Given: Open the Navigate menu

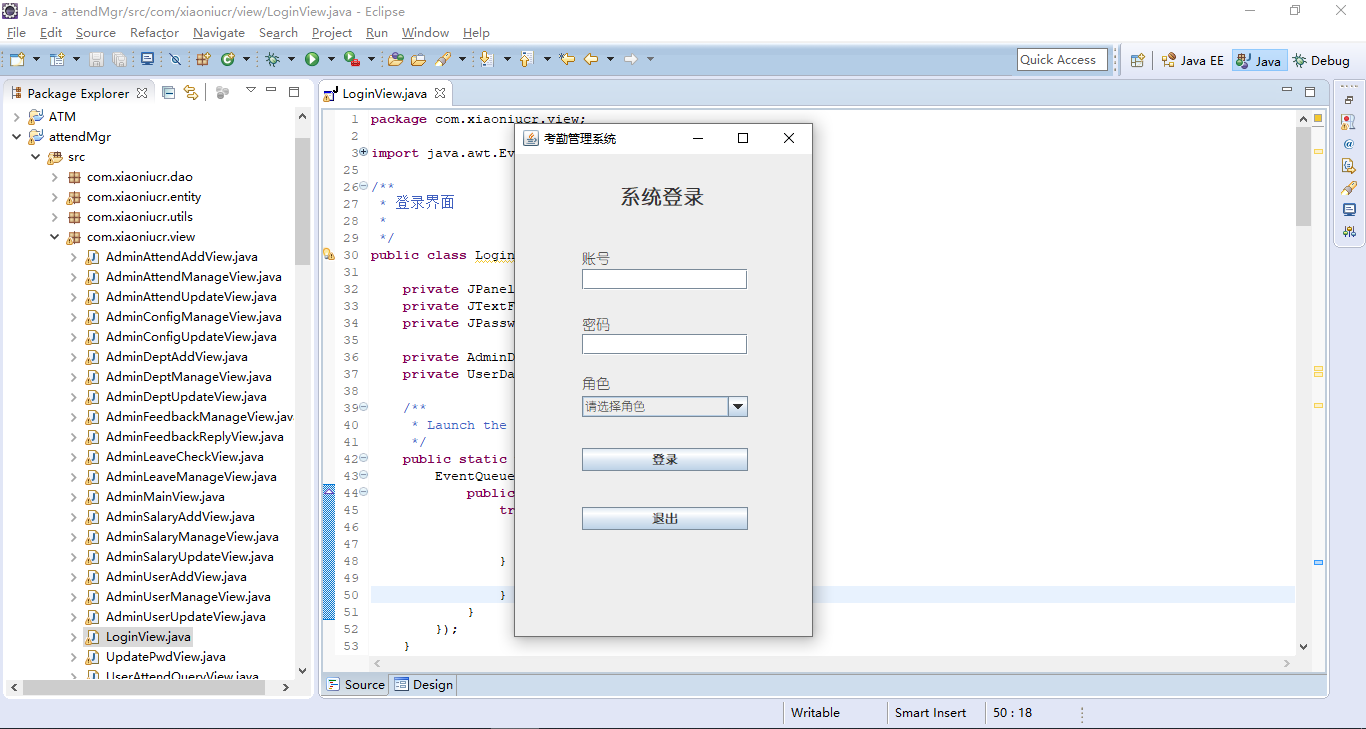Looking at the screenshot, I should coord(219,32).
